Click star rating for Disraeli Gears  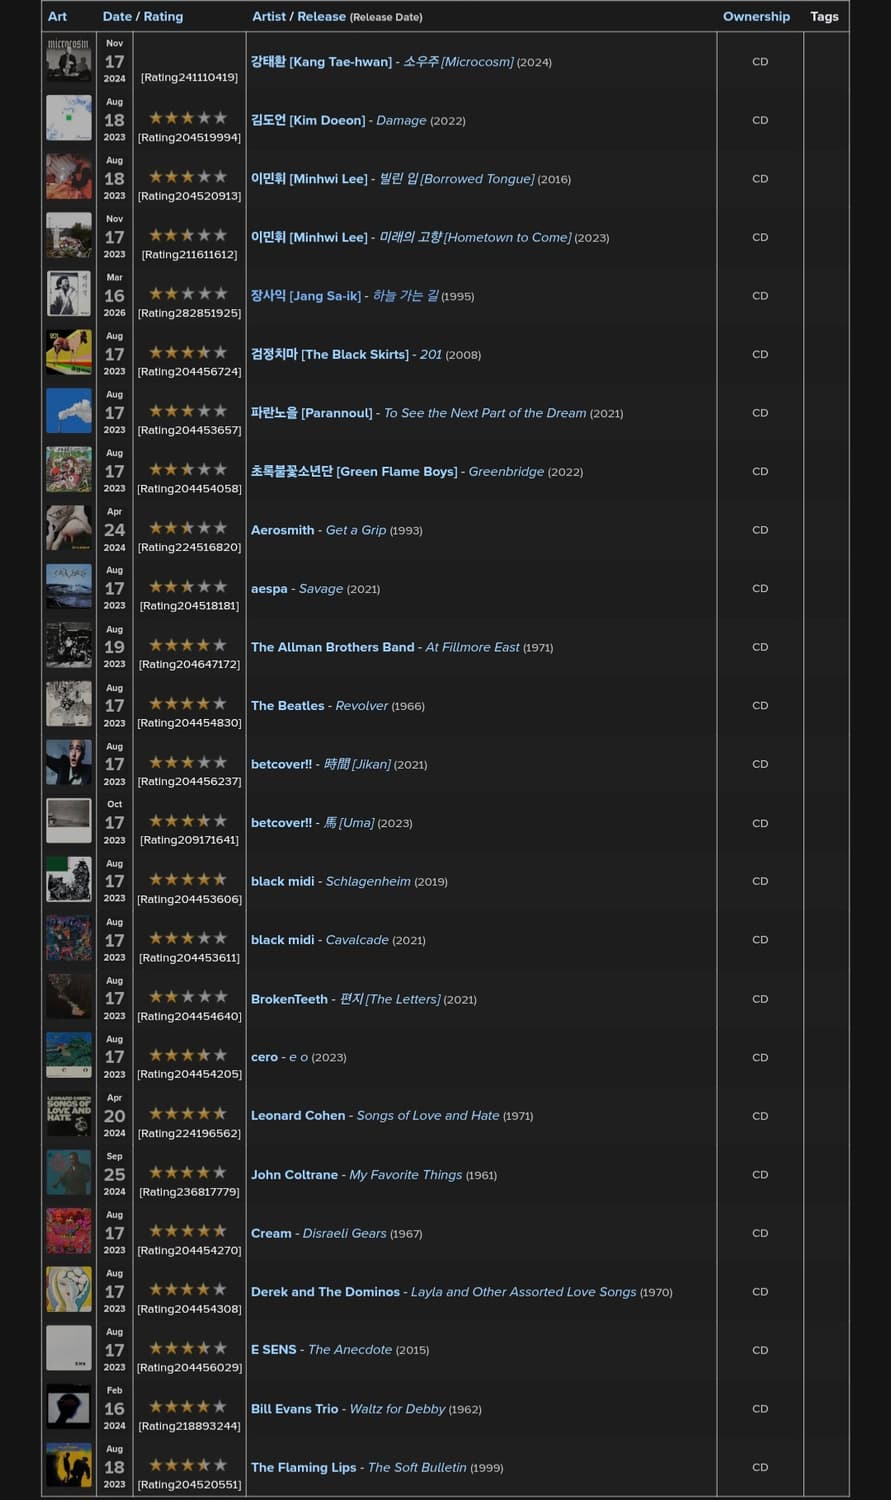click(x=188, y=1230)
